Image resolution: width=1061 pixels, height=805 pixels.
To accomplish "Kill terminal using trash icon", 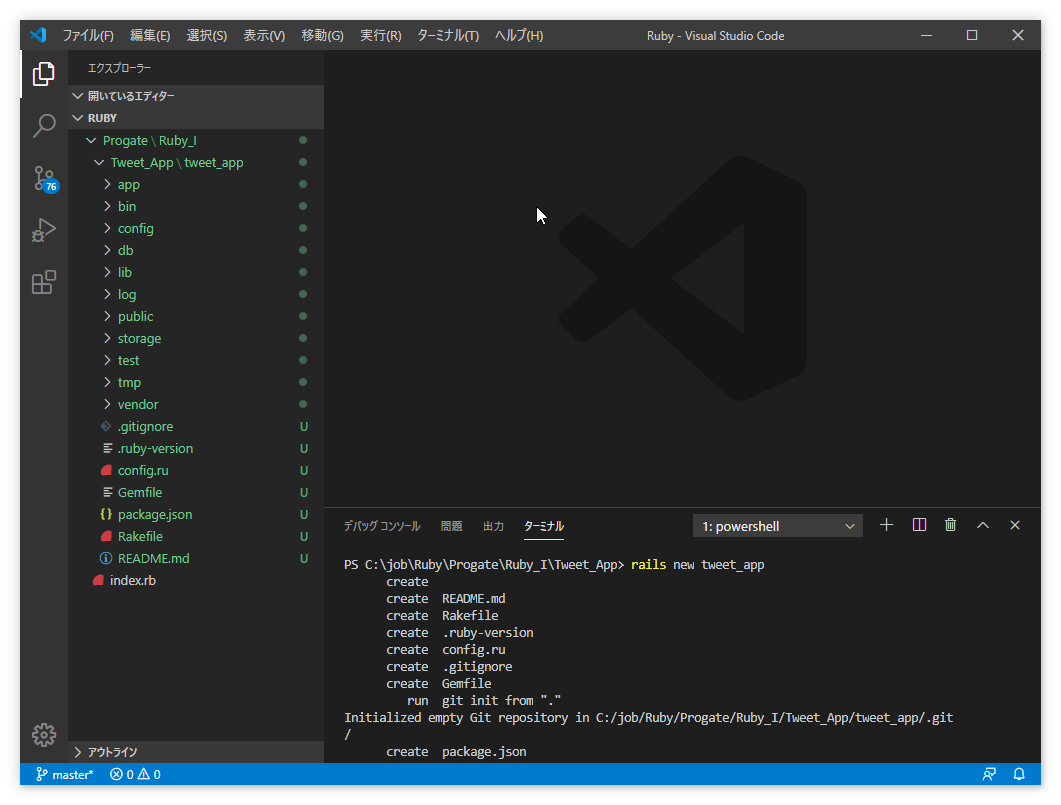I will [x=950, y=525].
